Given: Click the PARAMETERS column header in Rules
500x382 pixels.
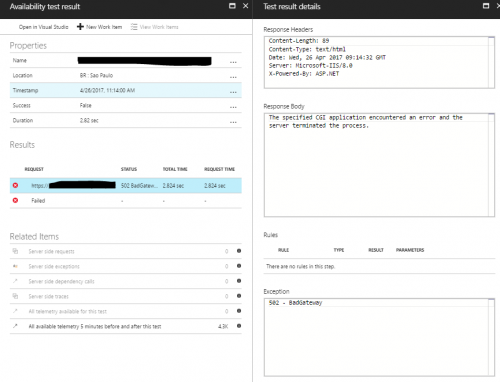Looking at the screenshot, I should click(x=410, y=250).
